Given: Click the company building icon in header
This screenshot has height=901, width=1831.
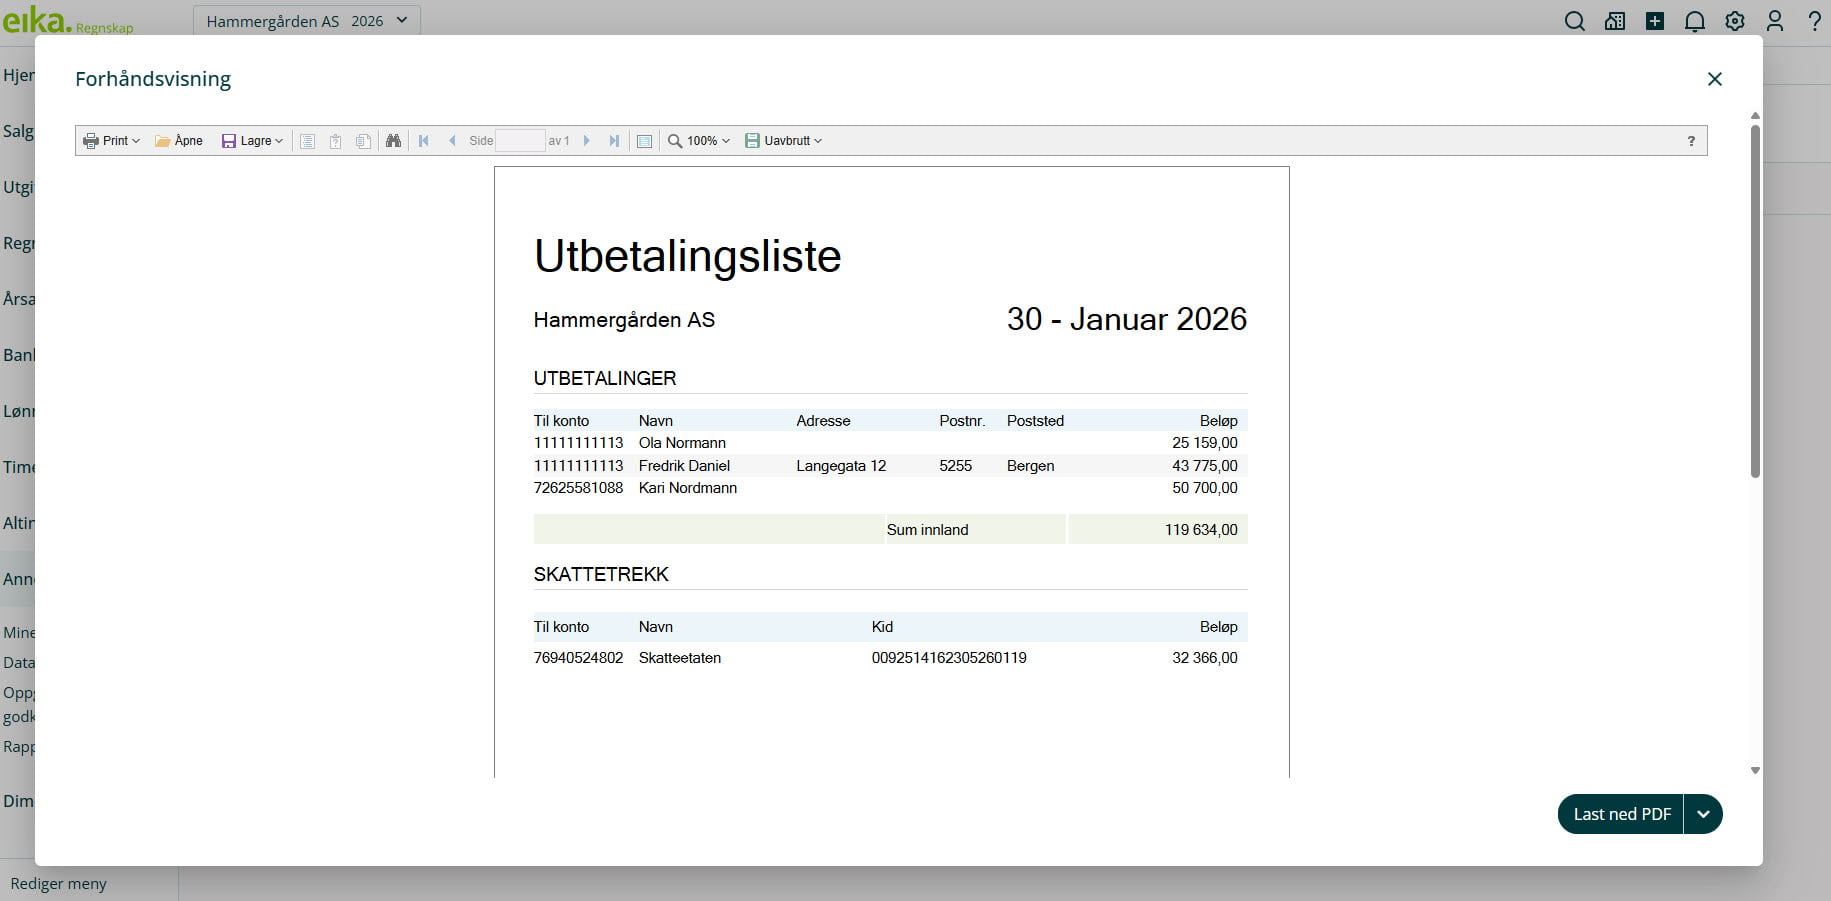Looking at the screenshot, I should (1615, 21).
